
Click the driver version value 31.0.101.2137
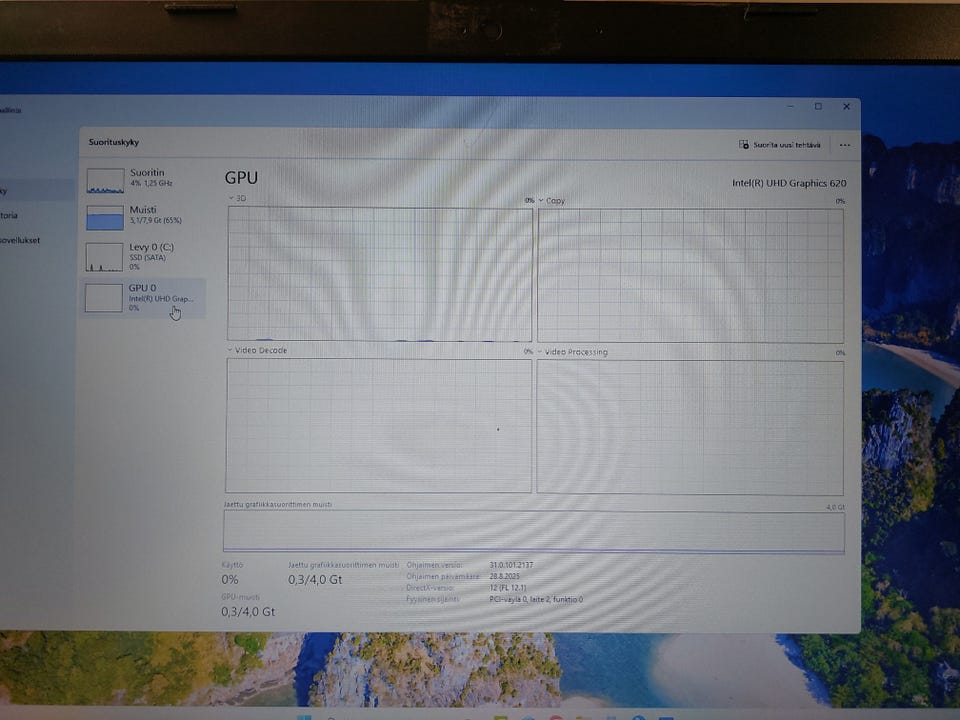coord(511,564)
